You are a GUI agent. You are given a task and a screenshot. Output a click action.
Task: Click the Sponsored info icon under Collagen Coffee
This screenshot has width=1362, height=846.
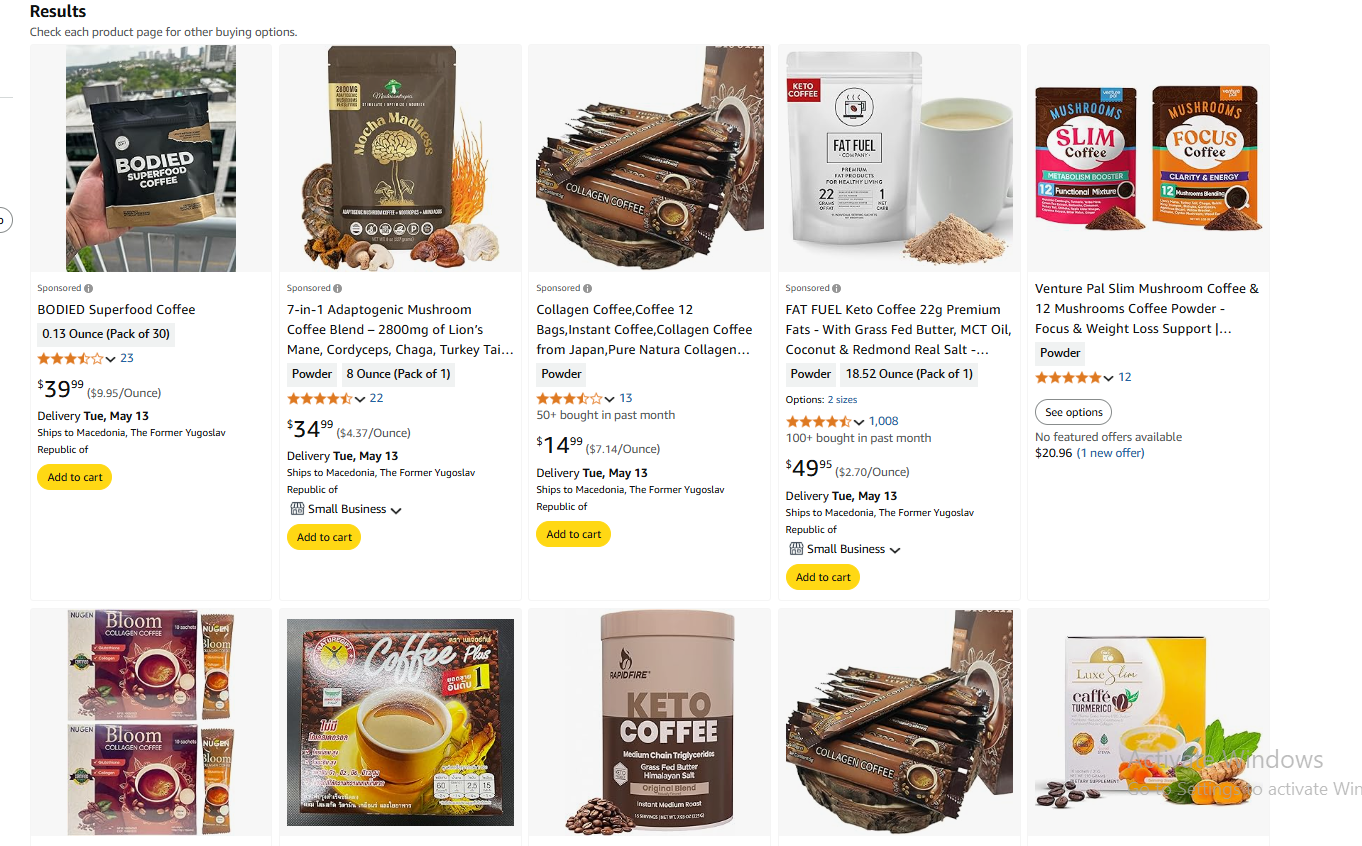pyautogui.click(x=587, y=288)
